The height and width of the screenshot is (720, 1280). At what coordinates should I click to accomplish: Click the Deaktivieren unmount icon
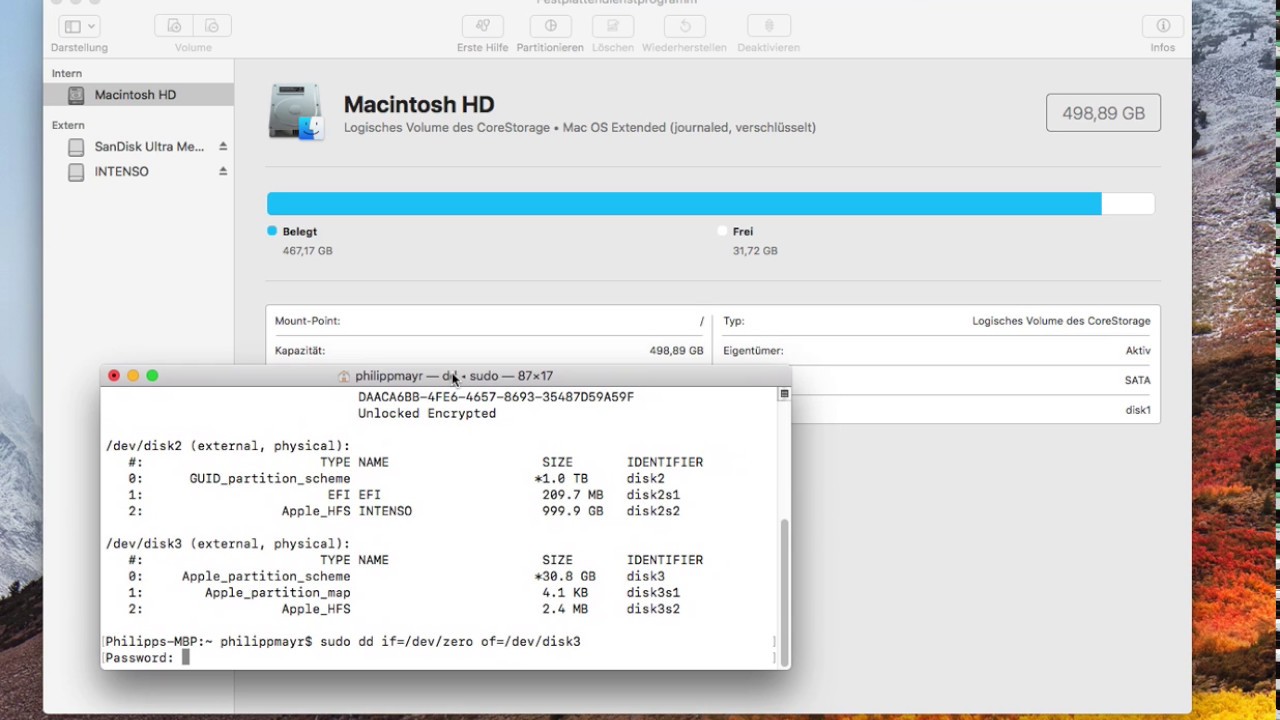769,26
